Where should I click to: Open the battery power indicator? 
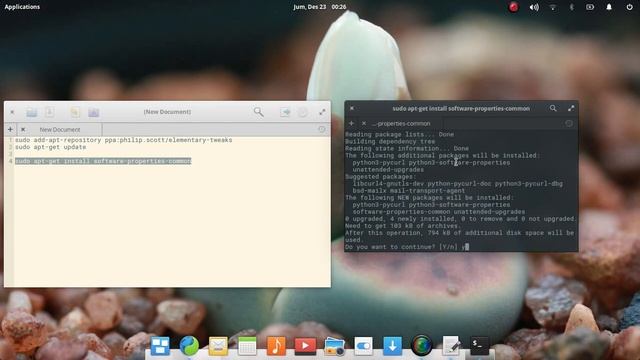point(590,7)
